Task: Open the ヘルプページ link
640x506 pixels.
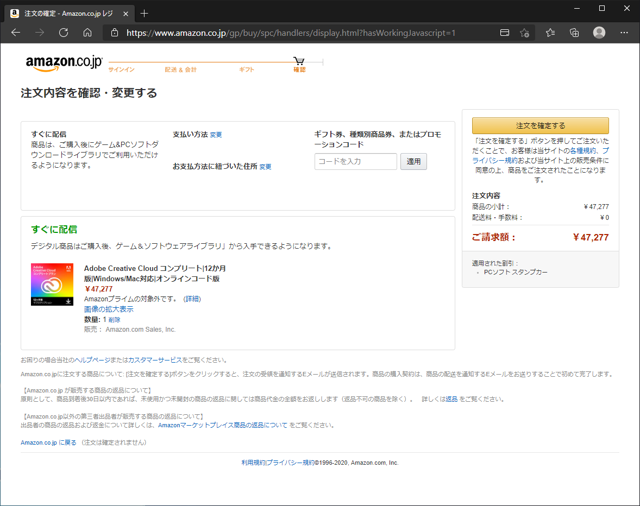Action: (92, 360)
